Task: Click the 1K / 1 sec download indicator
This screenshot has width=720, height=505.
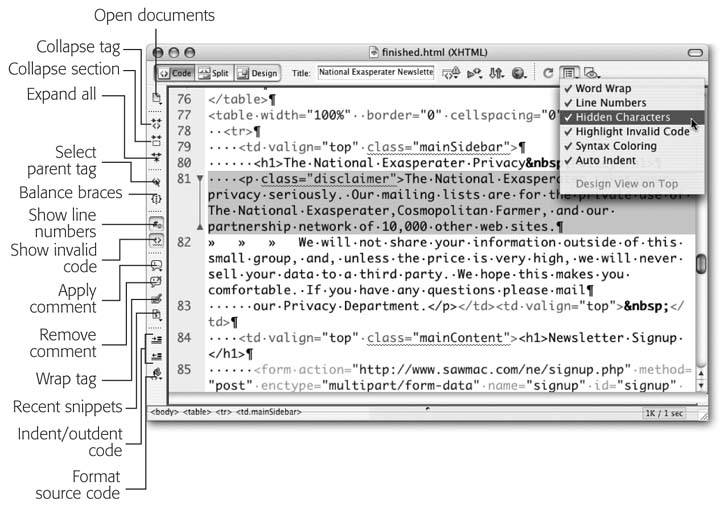Action: [x=664, y=413]
